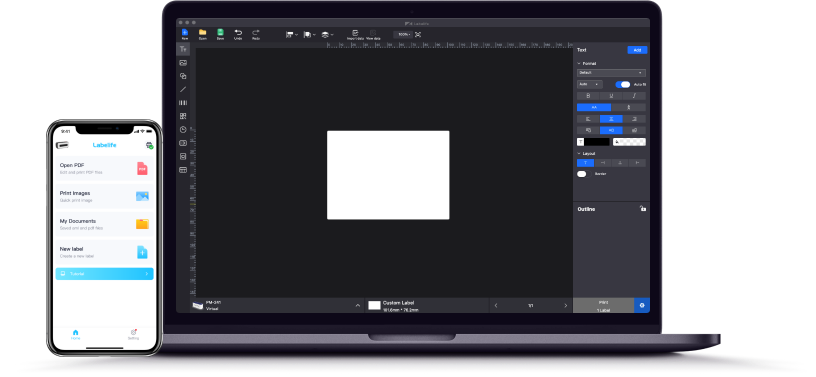816x377 pixels.
Task: Open PDF option in phone app
Action: click(x=104, y=168)
